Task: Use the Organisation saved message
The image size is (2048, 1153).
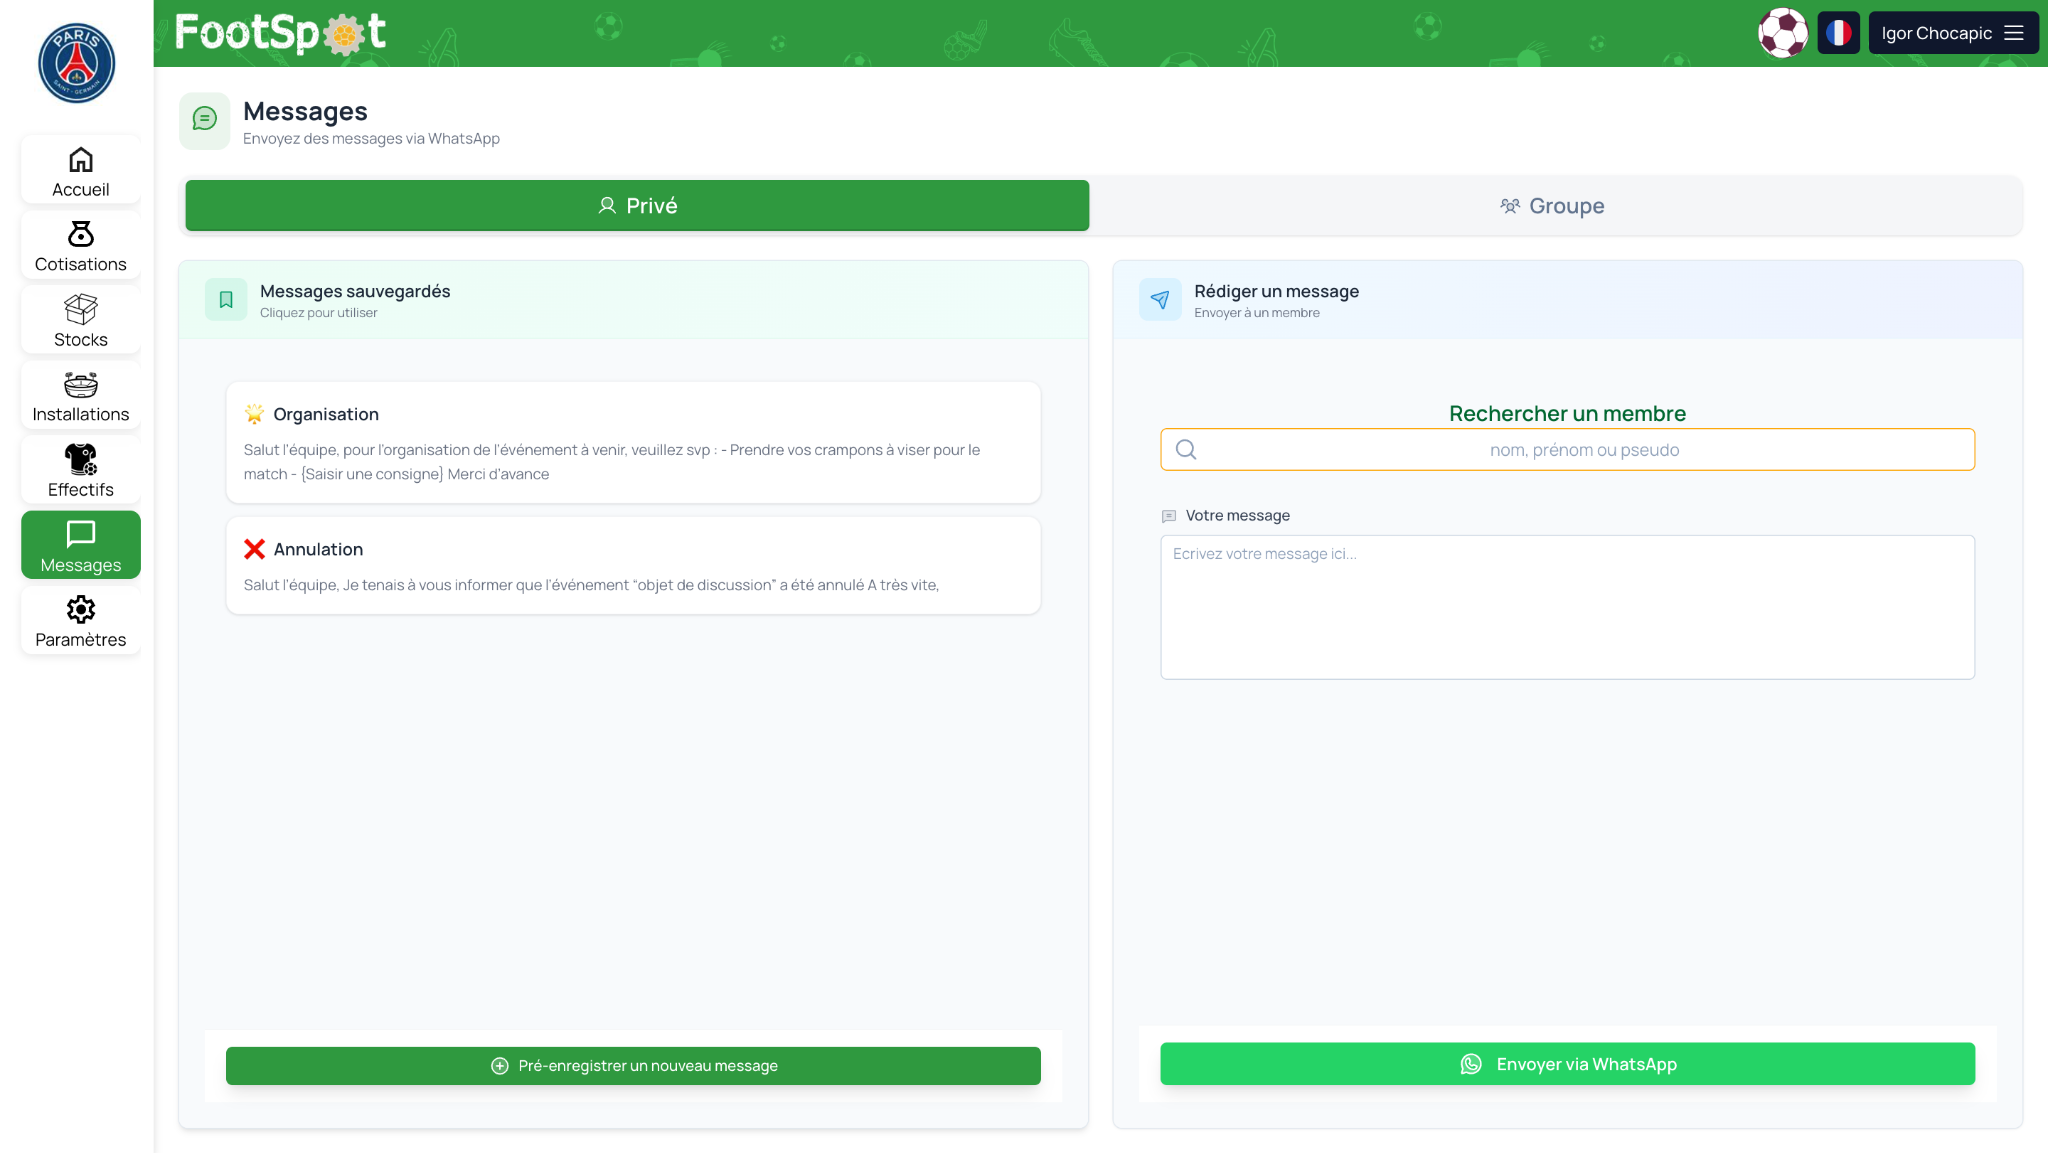Action: [x=633, y=443]
